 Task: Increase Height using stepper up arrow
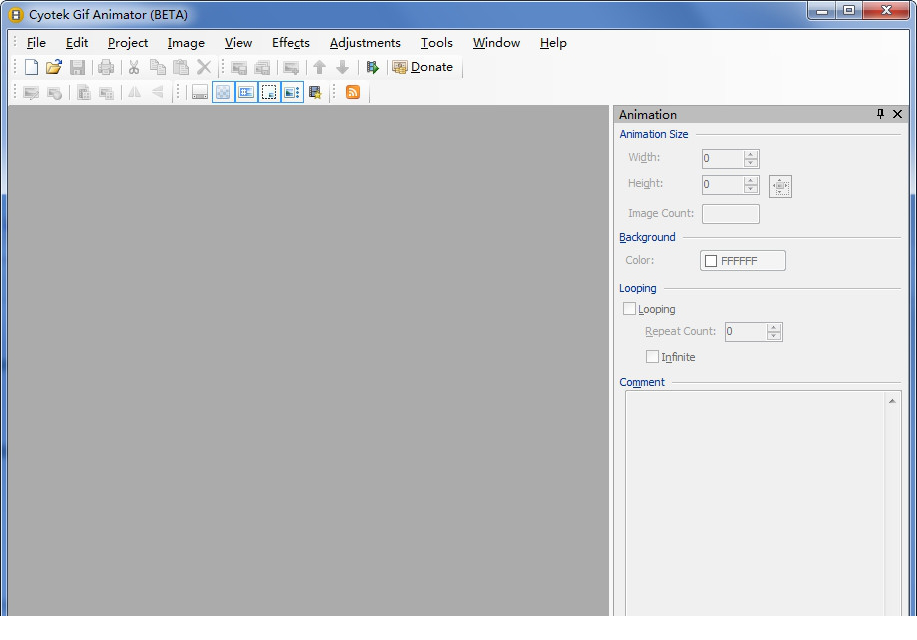pyautogui.click(x=751, y=180)
